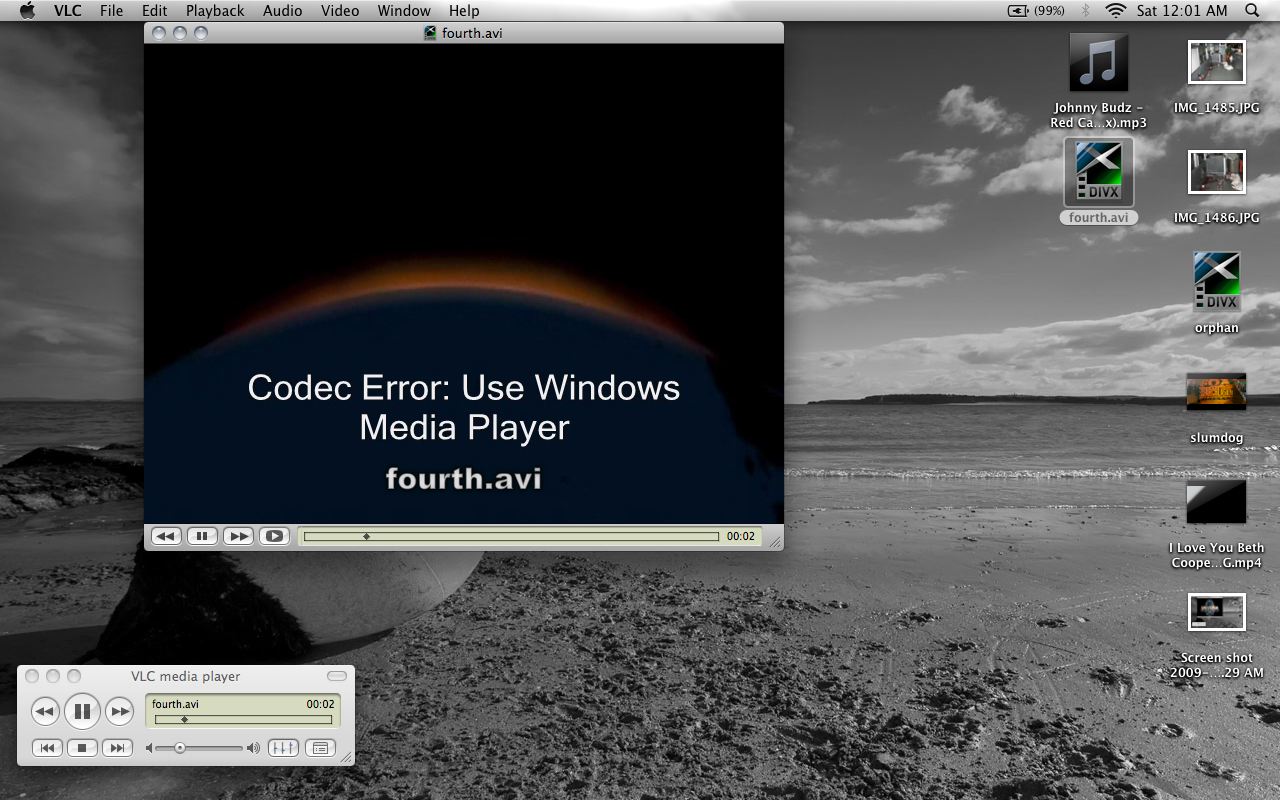Pause using video window bottom bar button

tap(202, 536)
